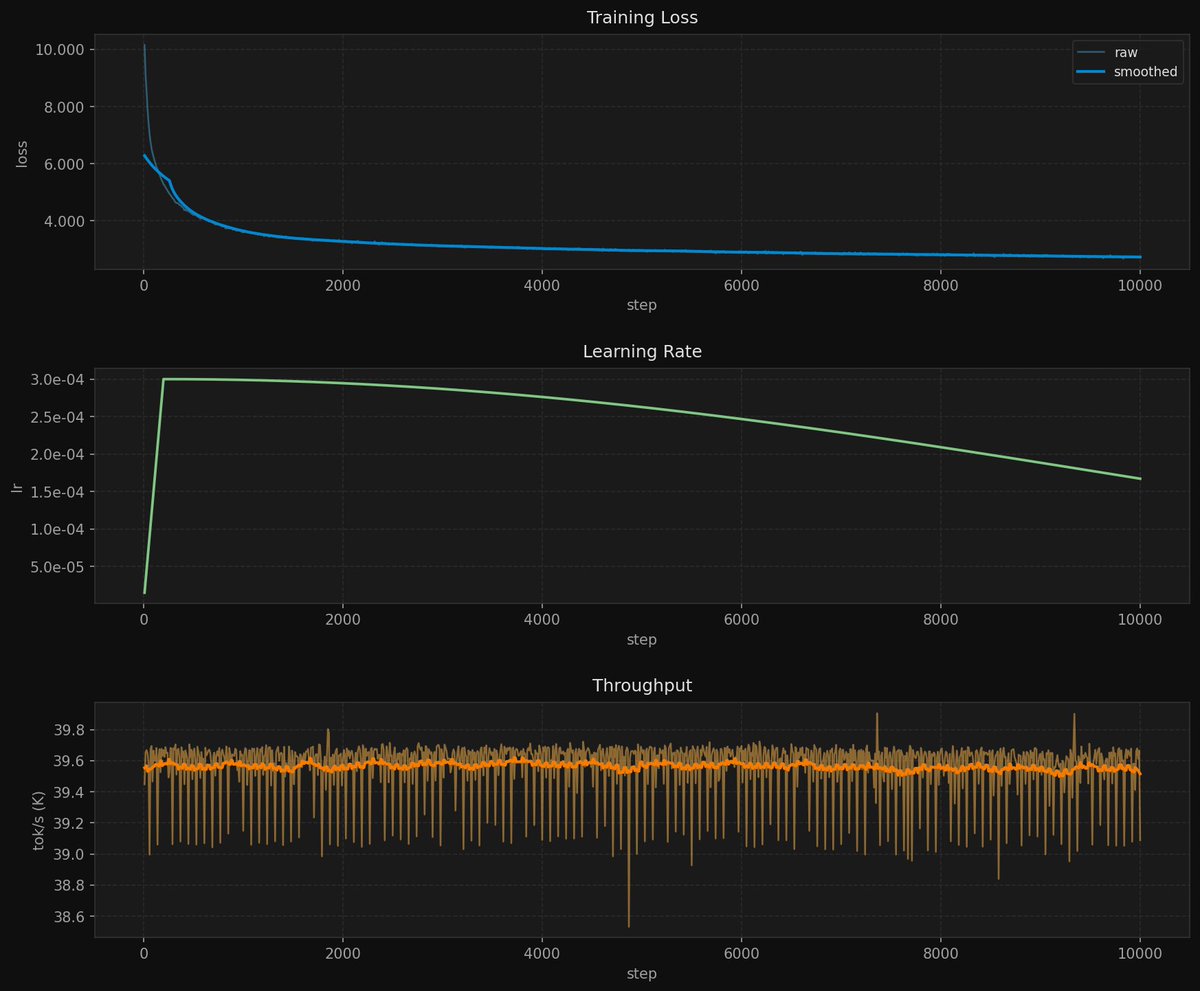1200x991 pixels.
Task: Click the "Learning Rate" chart title
Action: coord(641,352)
